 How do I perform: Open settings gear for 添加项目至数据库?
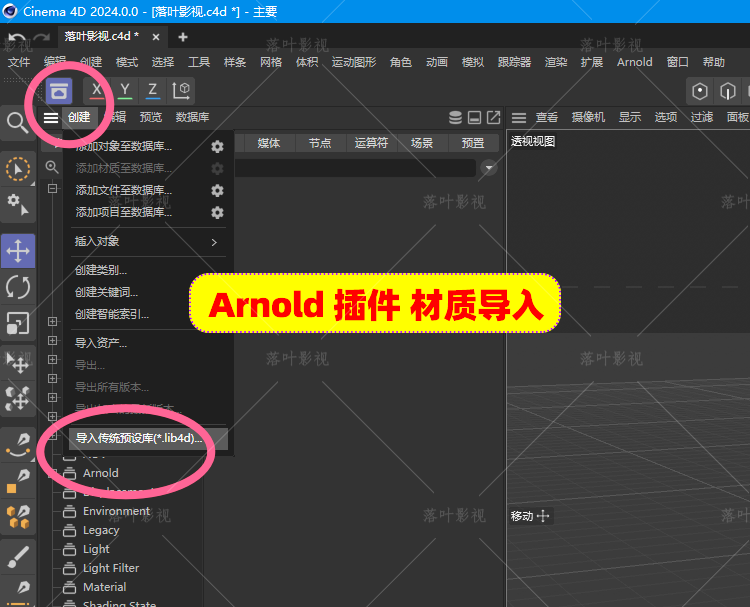pos(218,213)
